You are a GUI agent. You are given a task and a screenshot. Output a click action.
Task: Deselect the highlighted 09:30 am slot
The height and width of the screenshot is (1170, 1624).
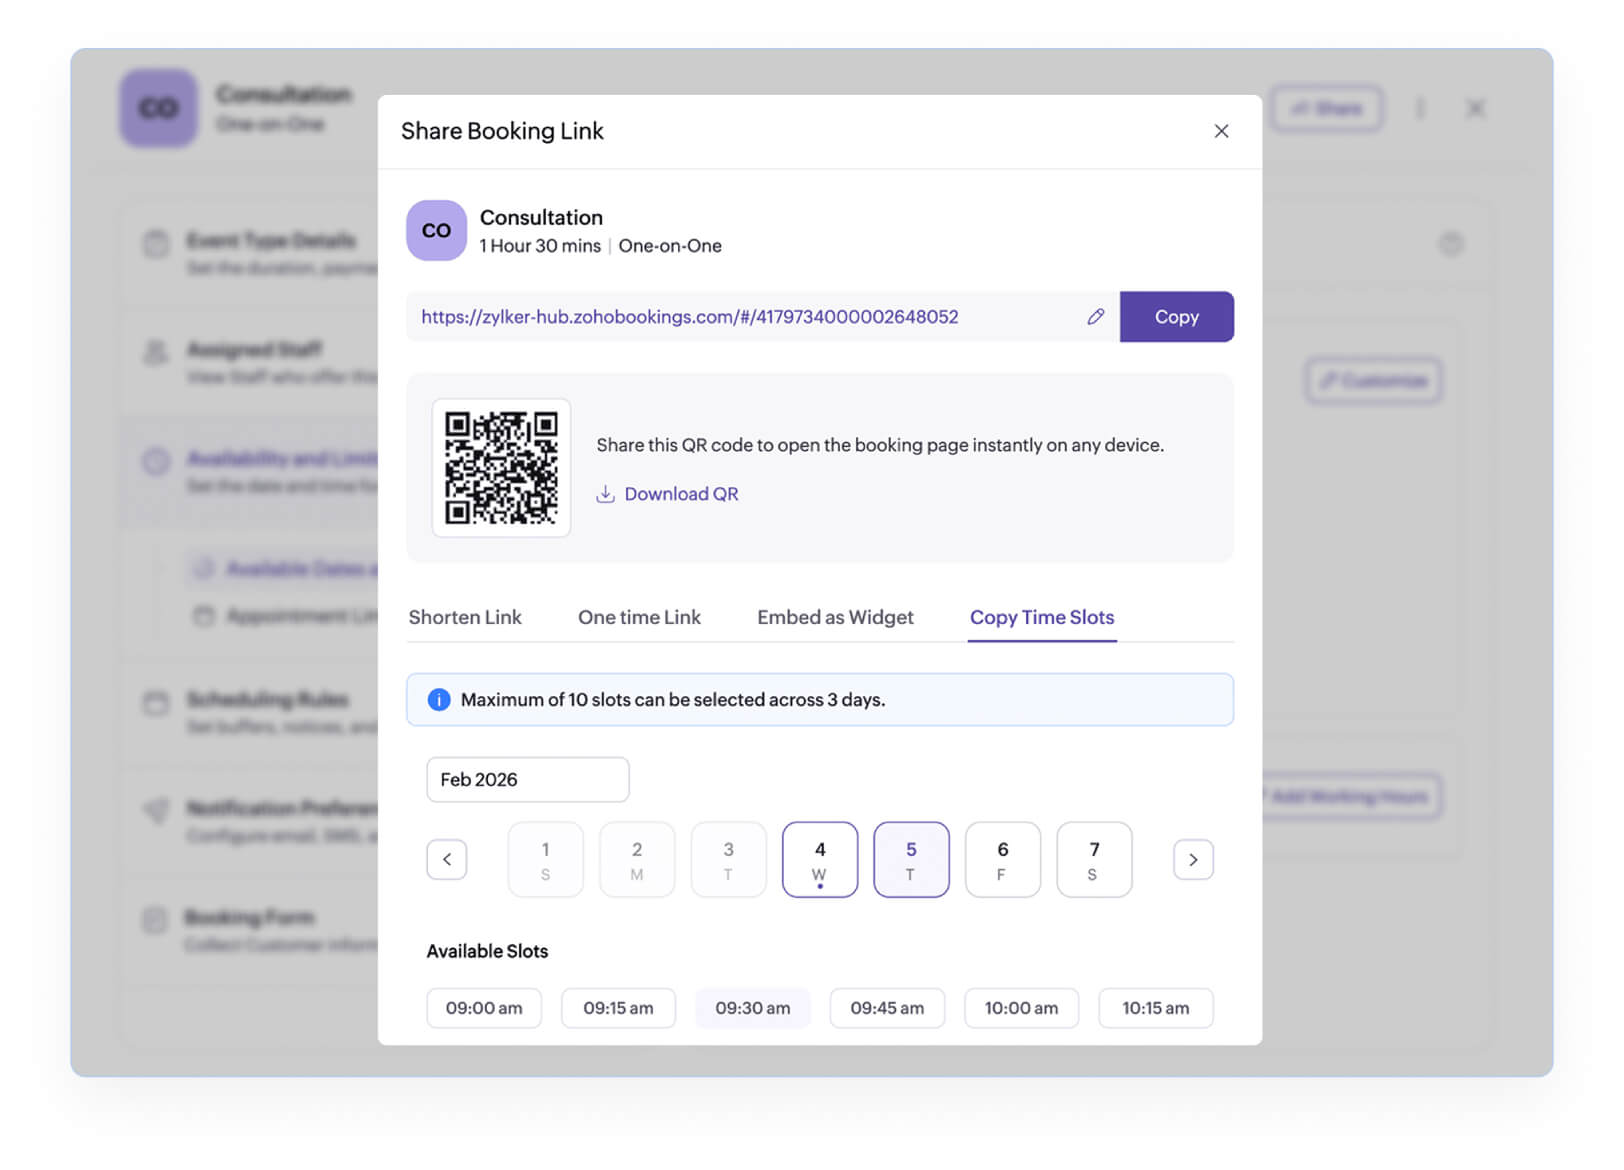pyautogui.click(x=752, y=1008)
